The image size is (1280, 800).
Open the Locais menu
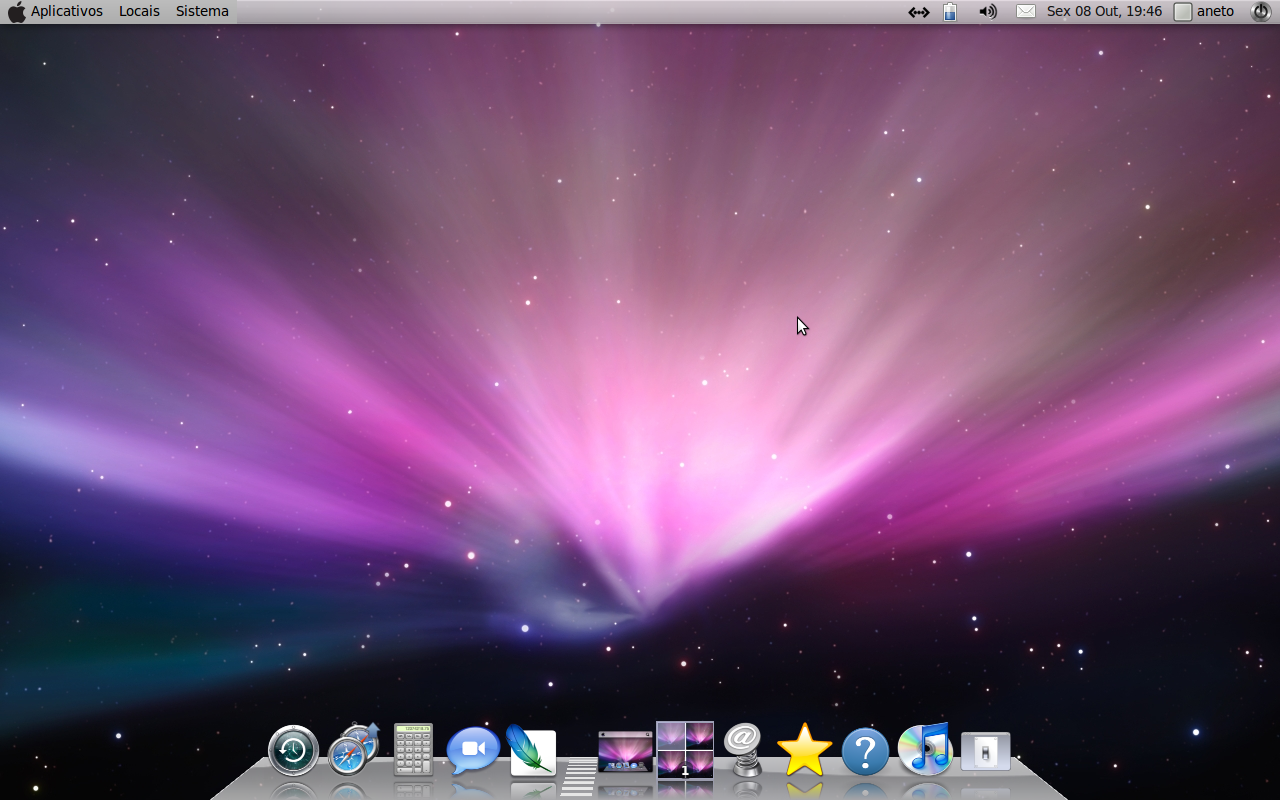click(x=139, y=11)
